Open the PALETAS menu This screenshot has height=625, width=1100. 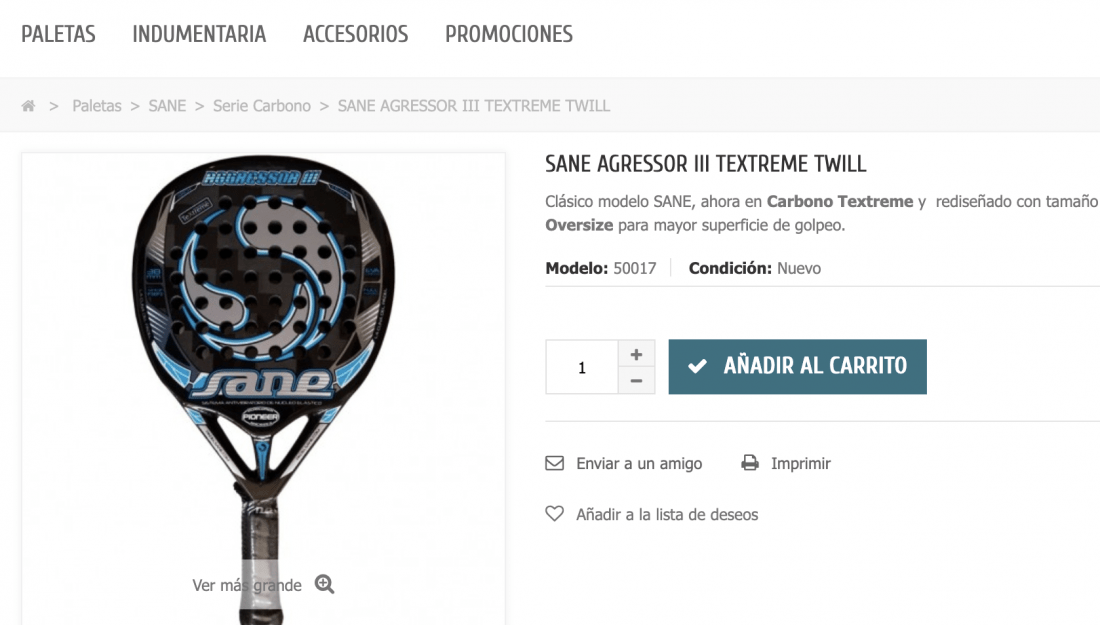pos(58,34)
